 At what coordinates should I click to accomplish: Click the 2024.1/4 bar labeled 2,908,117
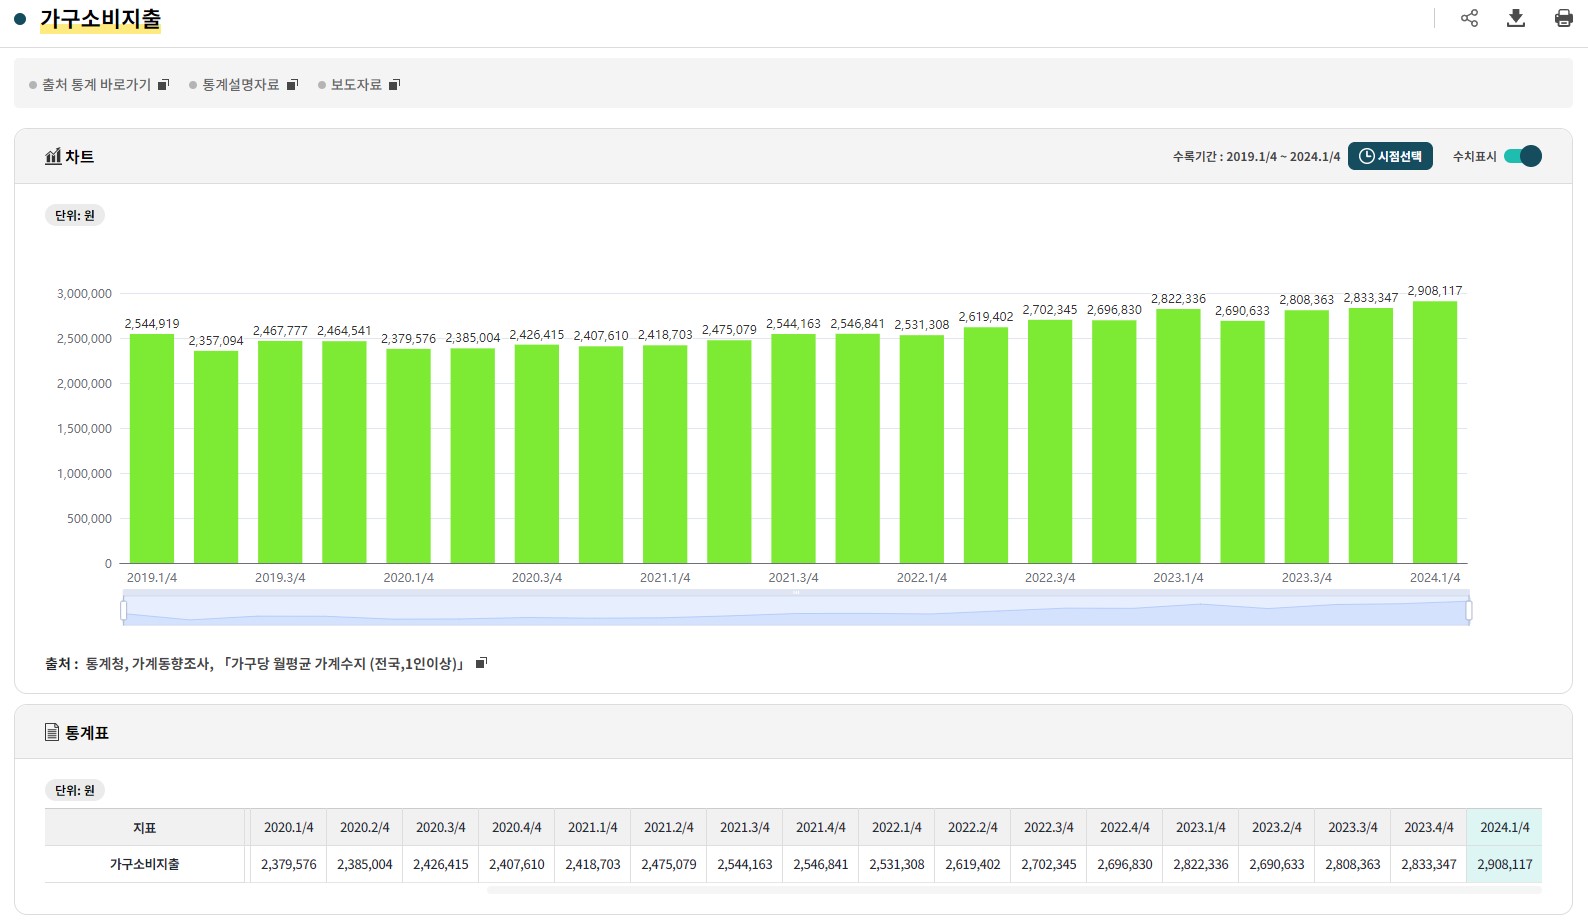click(x=1435, y=432)
